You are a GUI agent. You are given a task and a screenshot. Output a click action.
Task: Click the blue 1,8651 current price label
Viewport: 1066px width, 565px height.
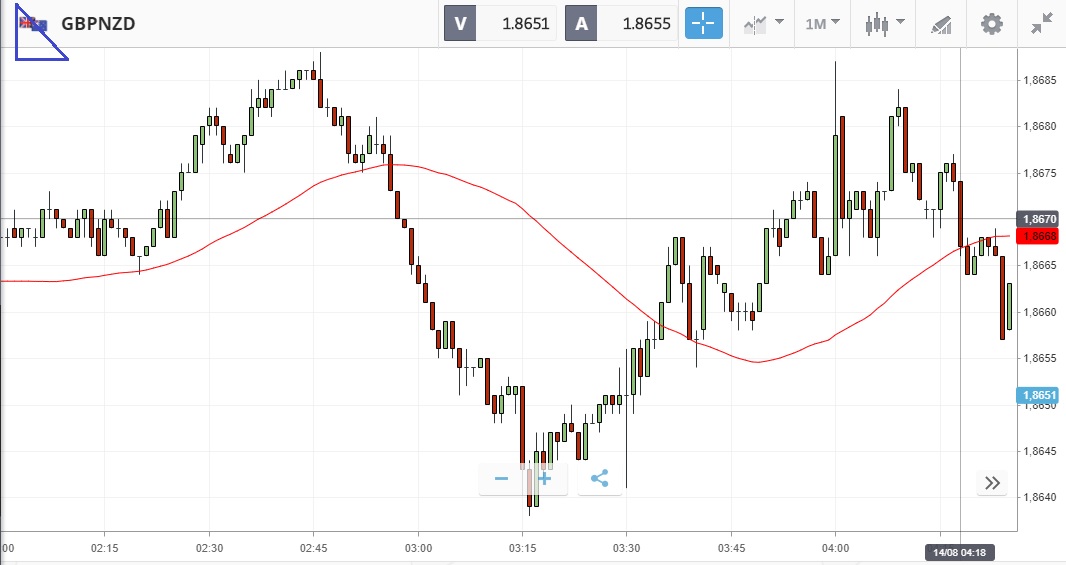pos(1039,395)
